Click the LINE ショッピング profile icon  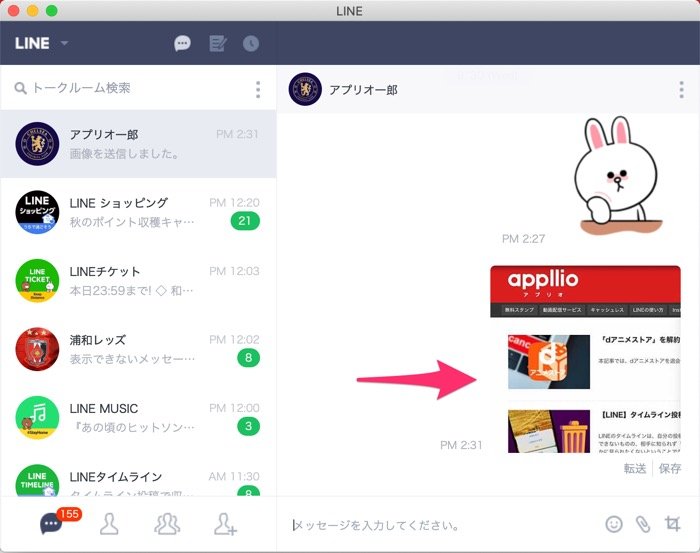[38, 212]
